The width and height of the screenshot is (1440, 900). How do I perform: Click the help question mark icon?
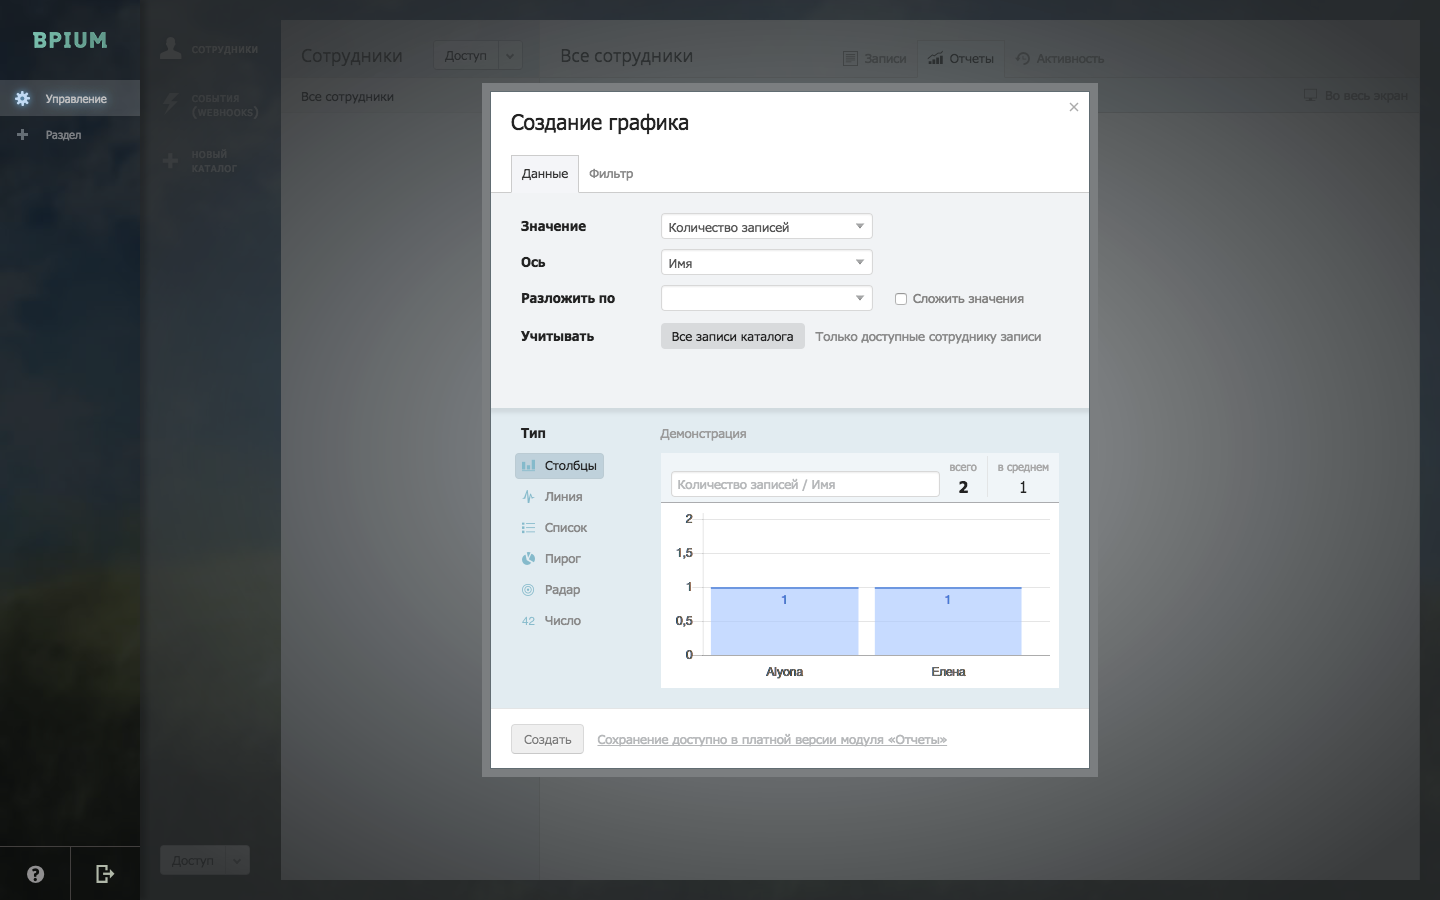point(35,874)
